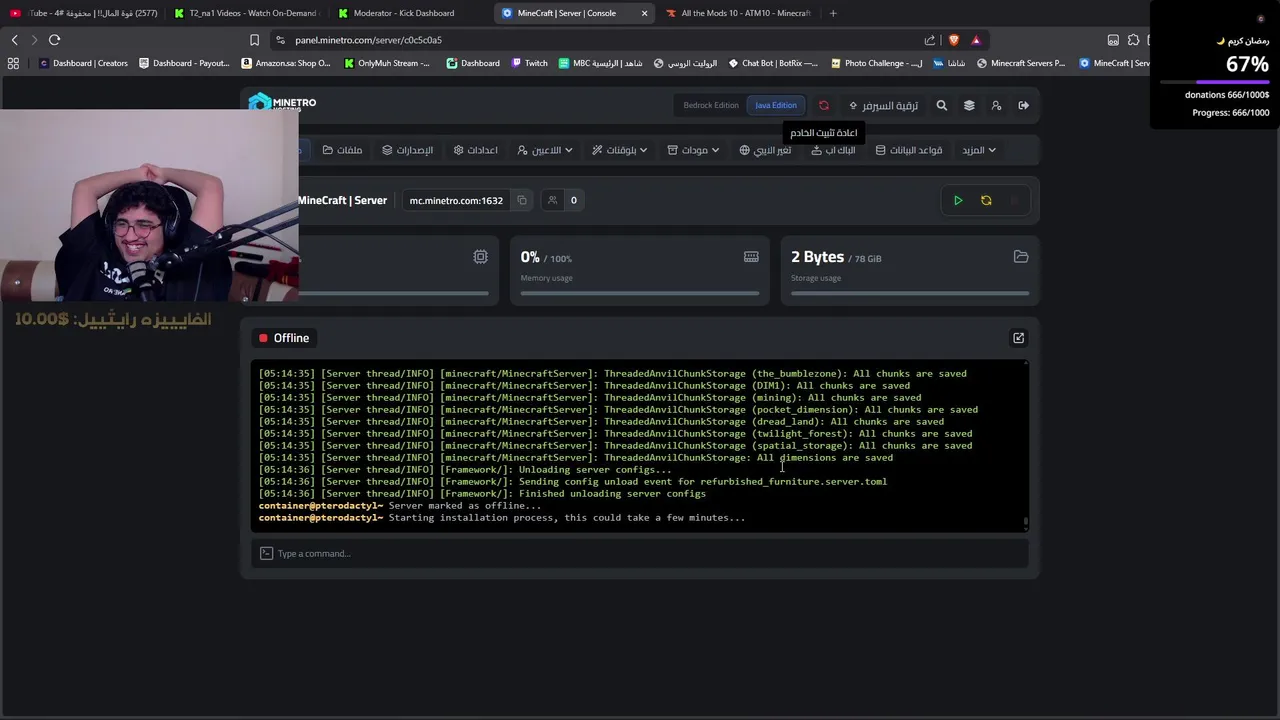This screenshot has height=720, width=1280.
Task: Open the الإصدارات versions tab
Action: 408,150
